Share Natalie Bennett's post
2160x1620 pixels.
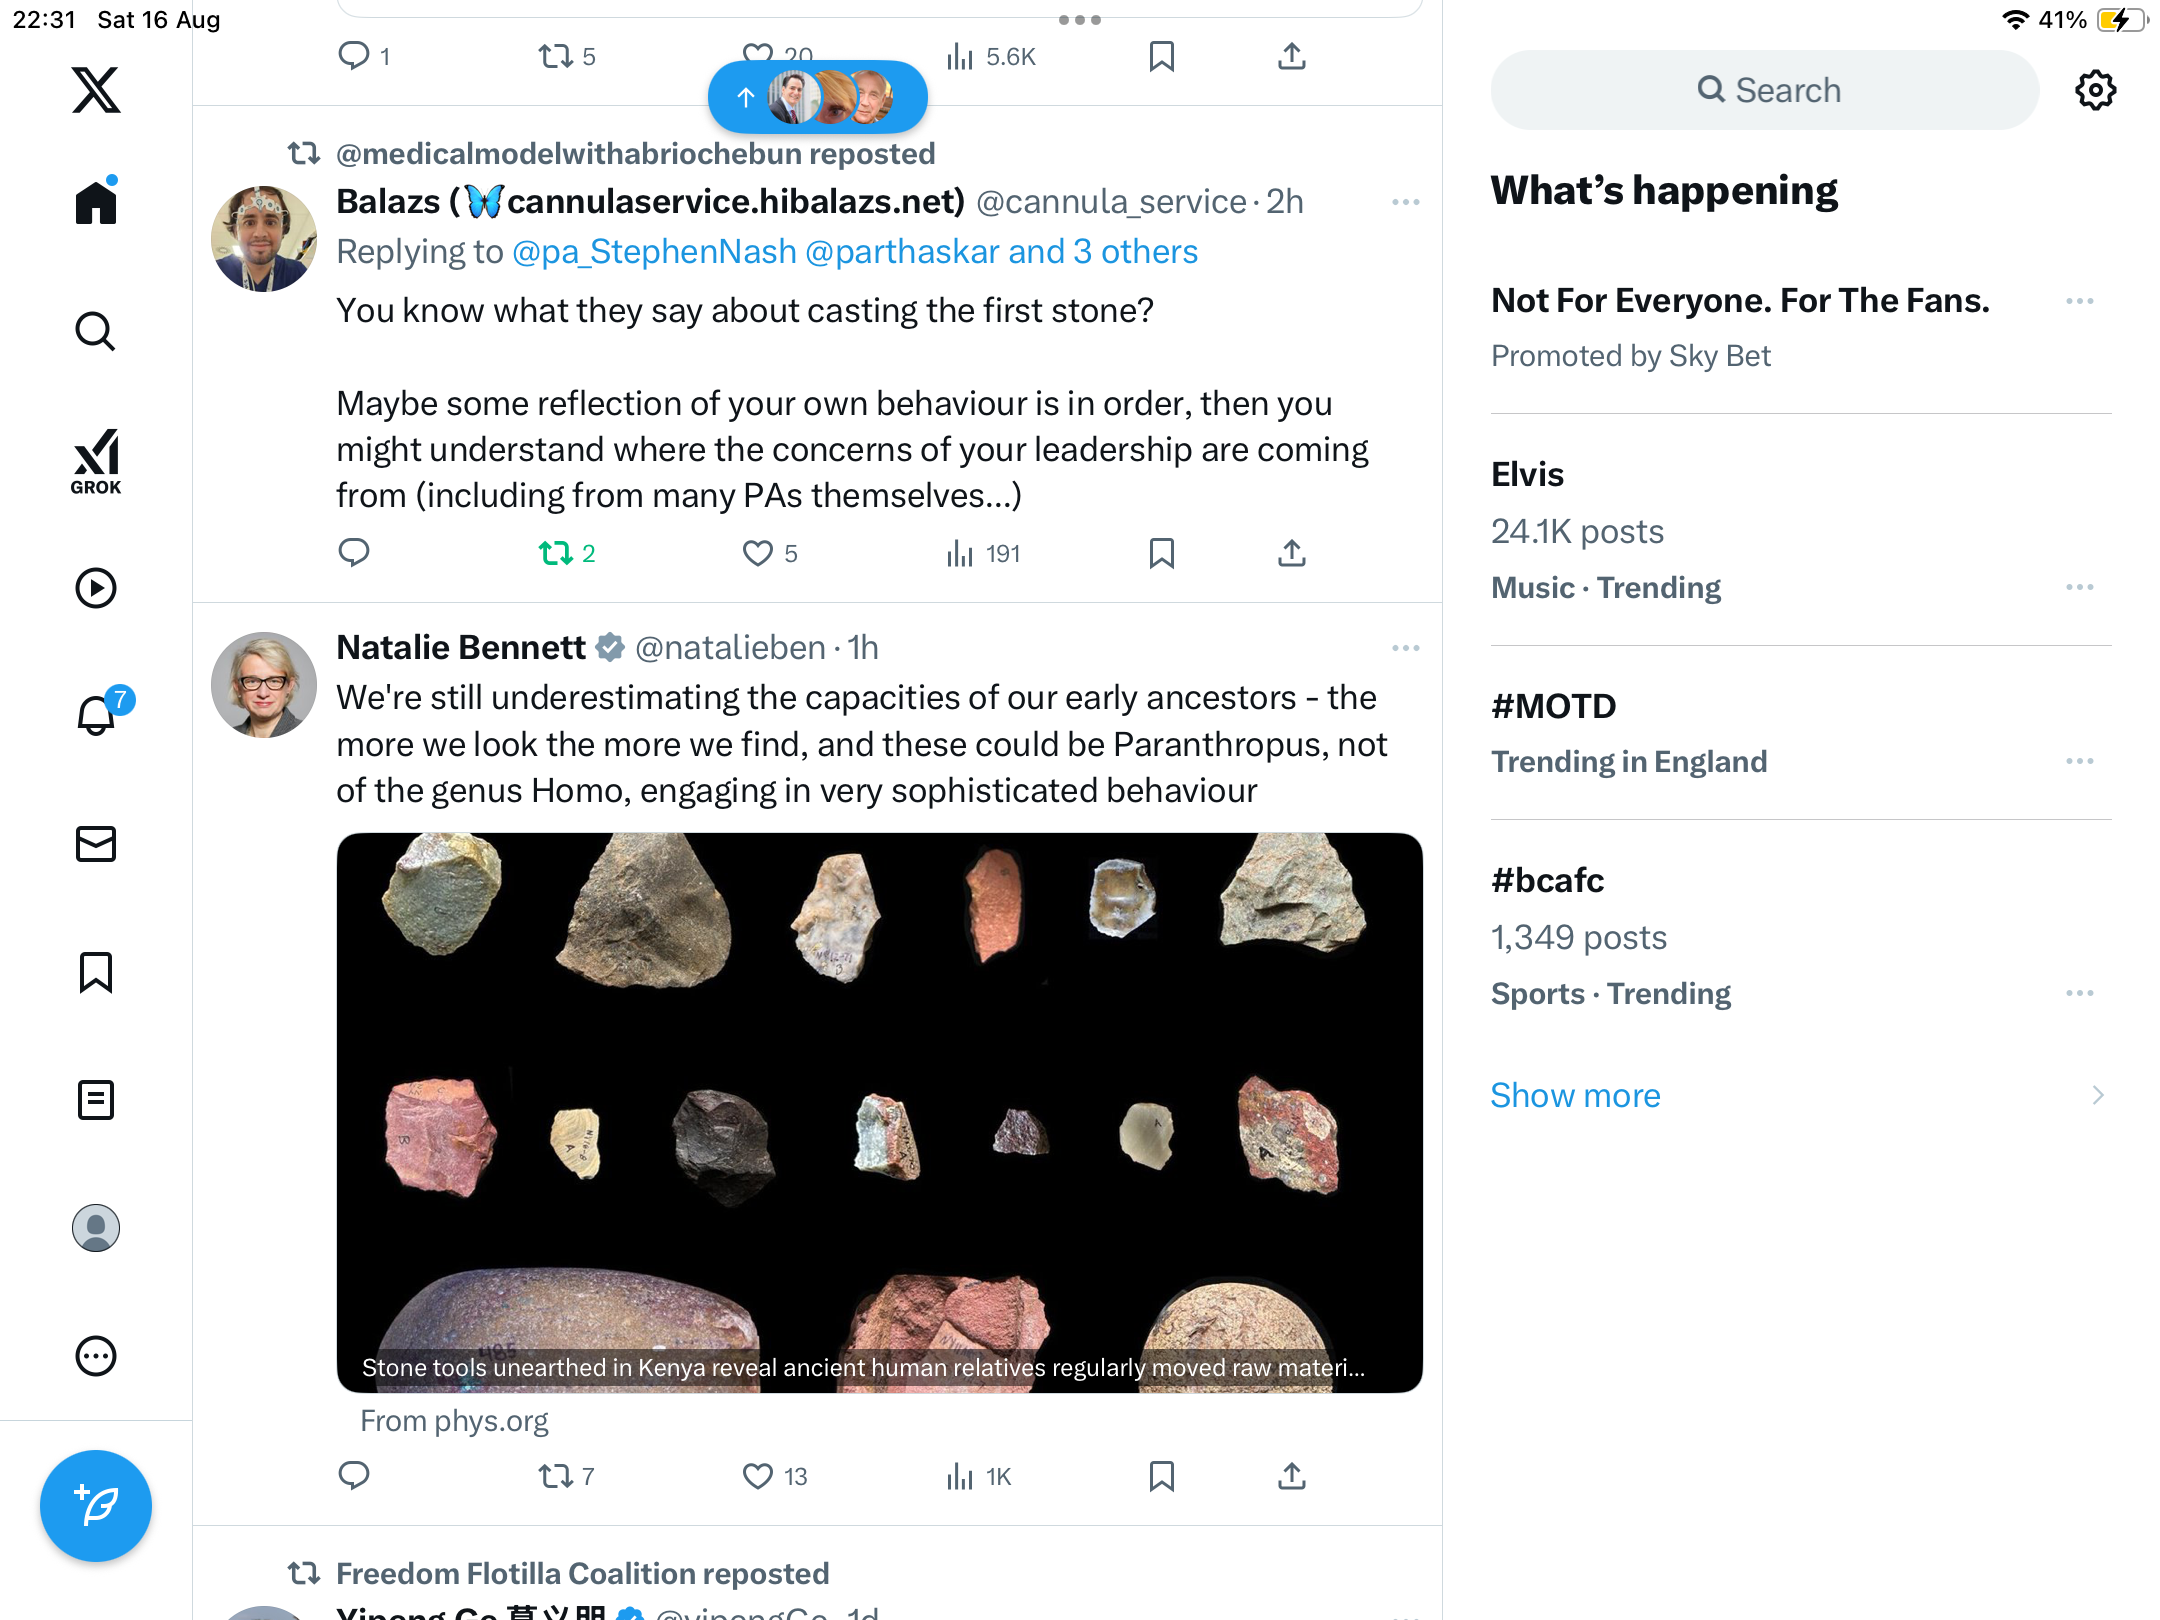click(1291, 1476)
